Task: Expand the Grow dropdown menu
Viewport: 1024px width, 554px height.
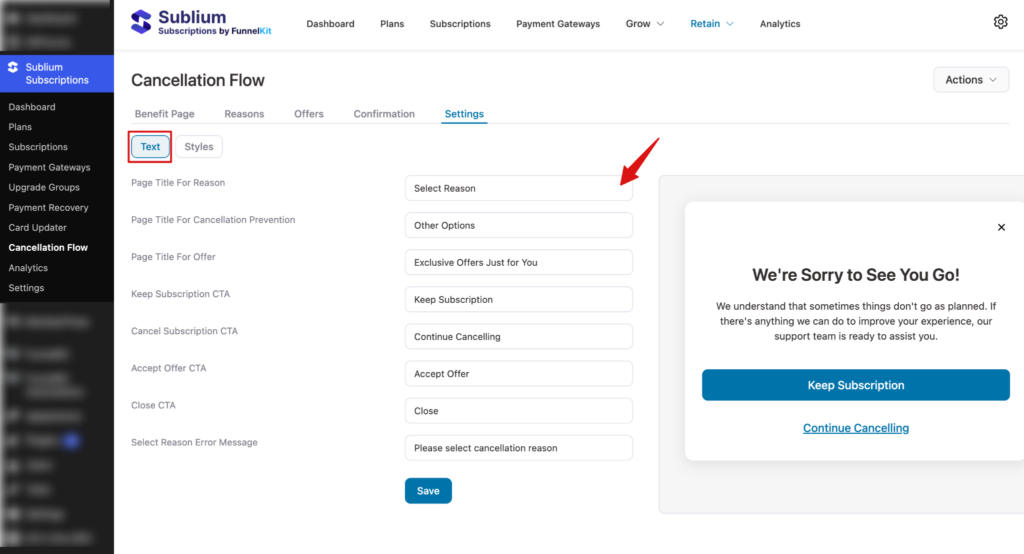Action: (x=645, y=24)
